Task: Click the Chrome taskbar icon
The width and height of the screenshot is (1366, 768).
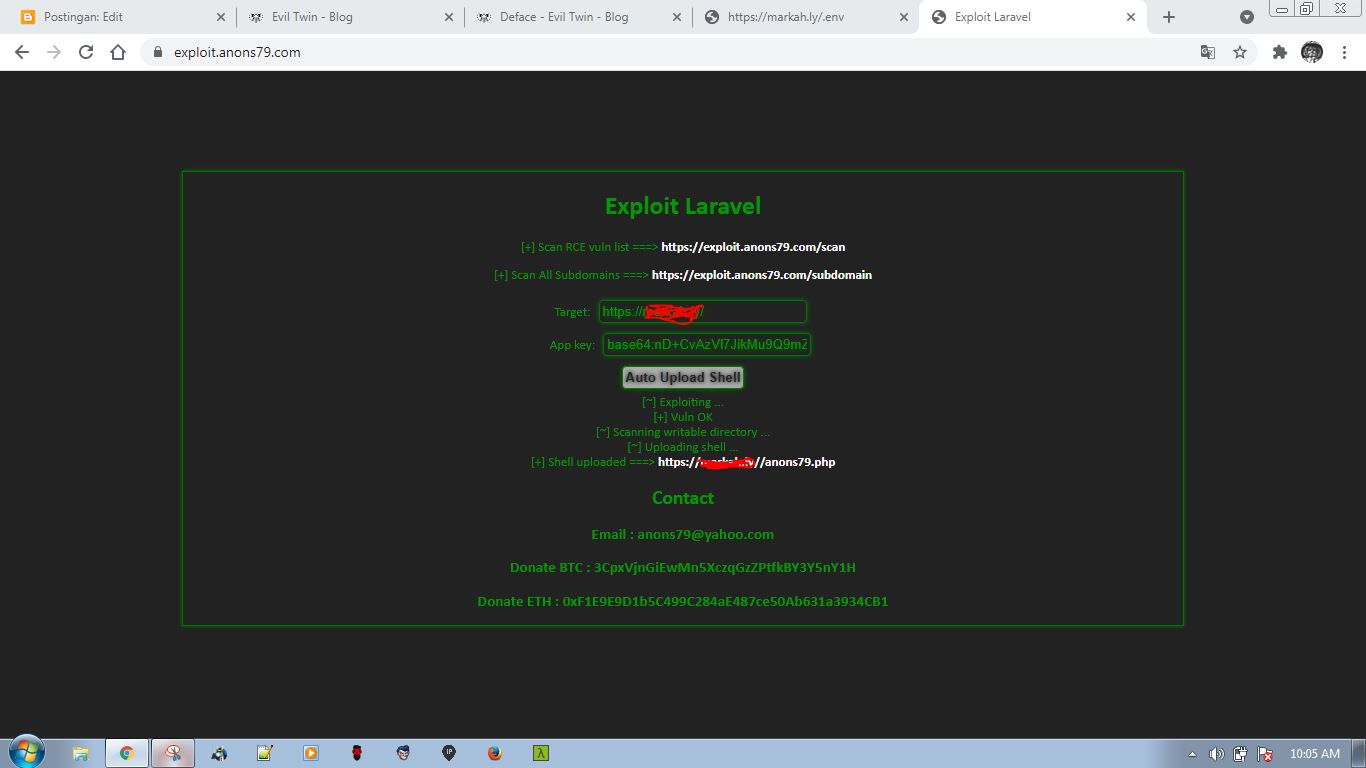Action: tap(127, 753)
